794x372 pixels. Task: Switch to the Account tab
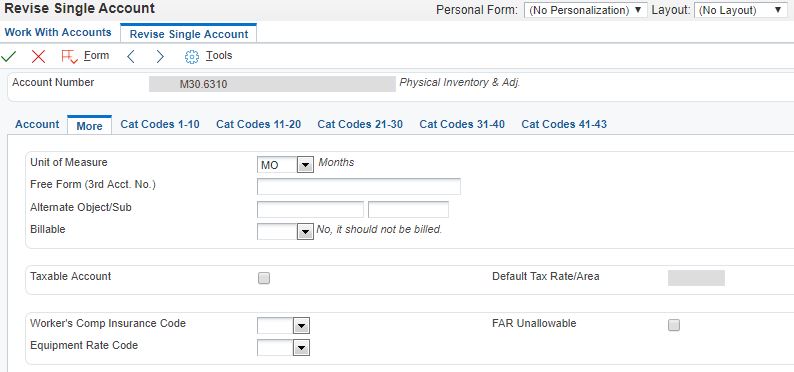pos(37,125)
